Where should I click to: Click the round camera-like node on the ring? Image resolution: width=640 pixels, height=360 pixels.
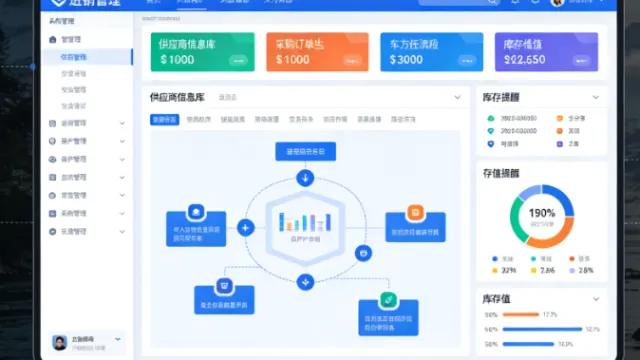363,253
